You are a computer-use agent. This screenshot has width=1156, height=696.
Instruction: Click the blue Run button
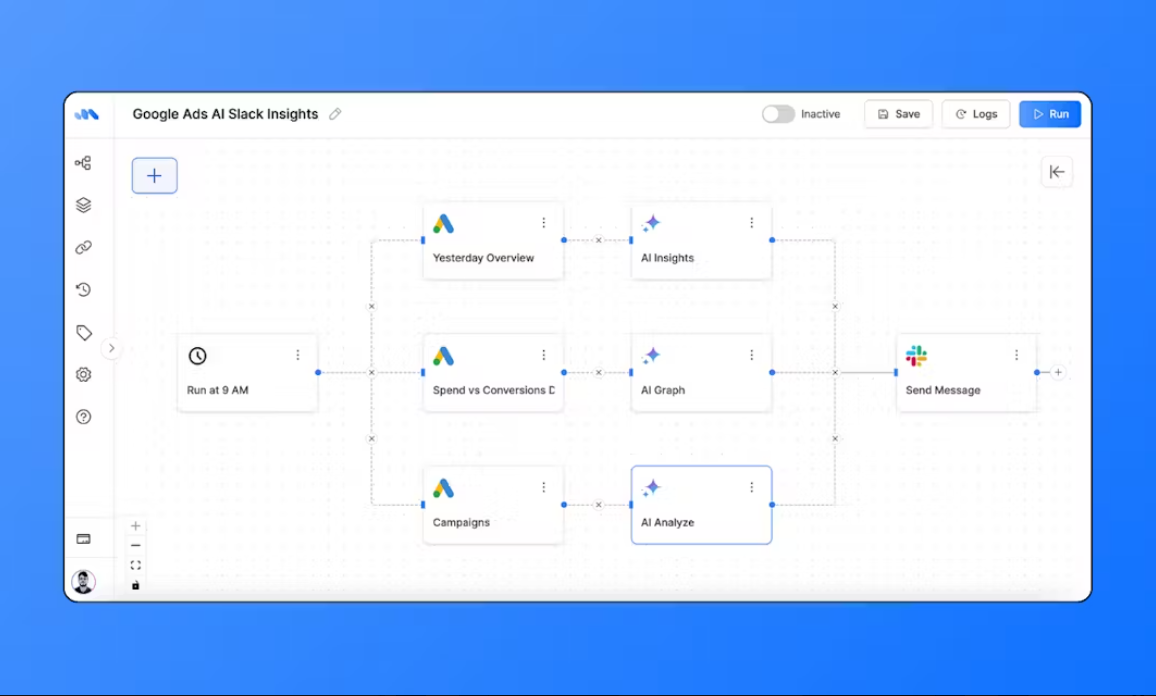coord(1050,114)
